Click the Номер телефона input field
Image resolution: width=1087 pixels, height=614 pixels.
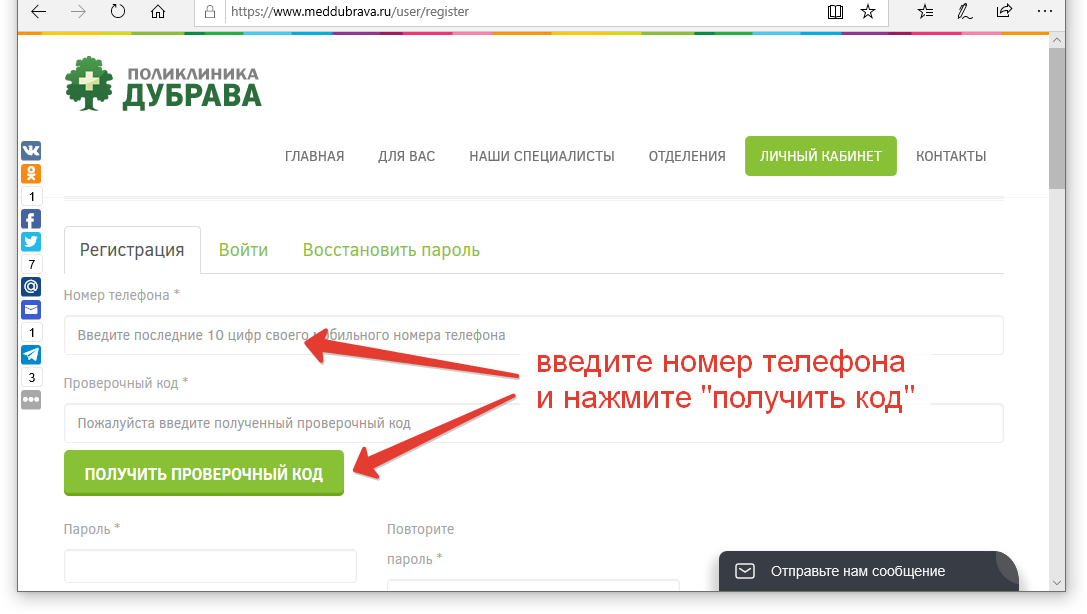click(x=533, y=335)
